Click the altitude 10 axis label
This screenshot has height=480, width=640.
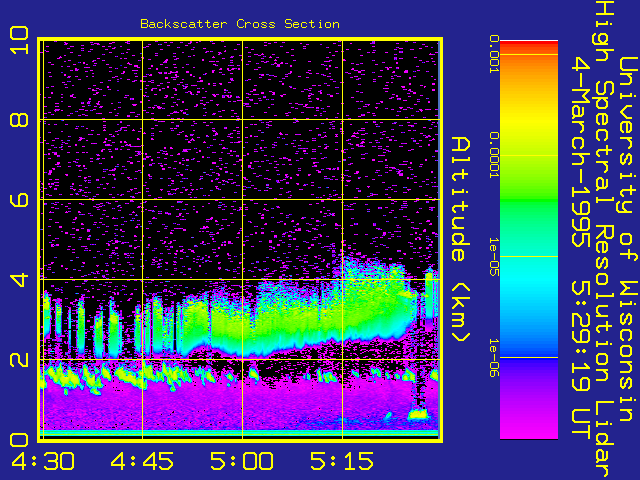[19, 40]
